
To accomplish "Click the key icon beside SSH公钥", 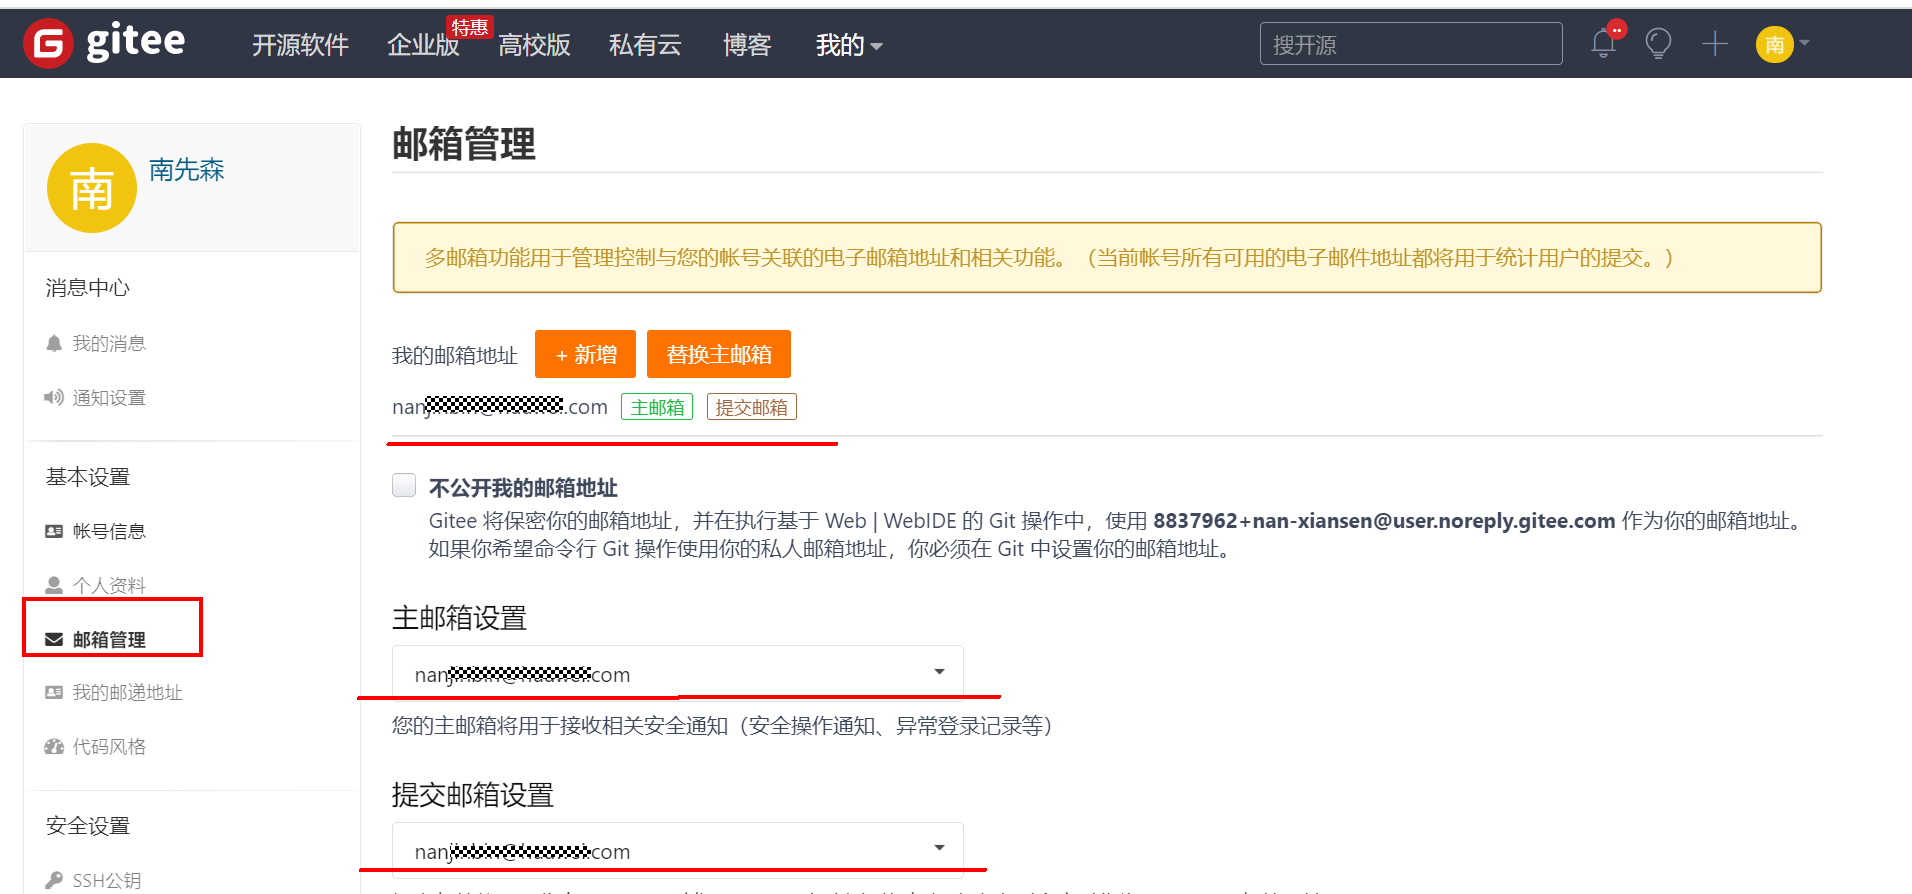I will 54,880.
